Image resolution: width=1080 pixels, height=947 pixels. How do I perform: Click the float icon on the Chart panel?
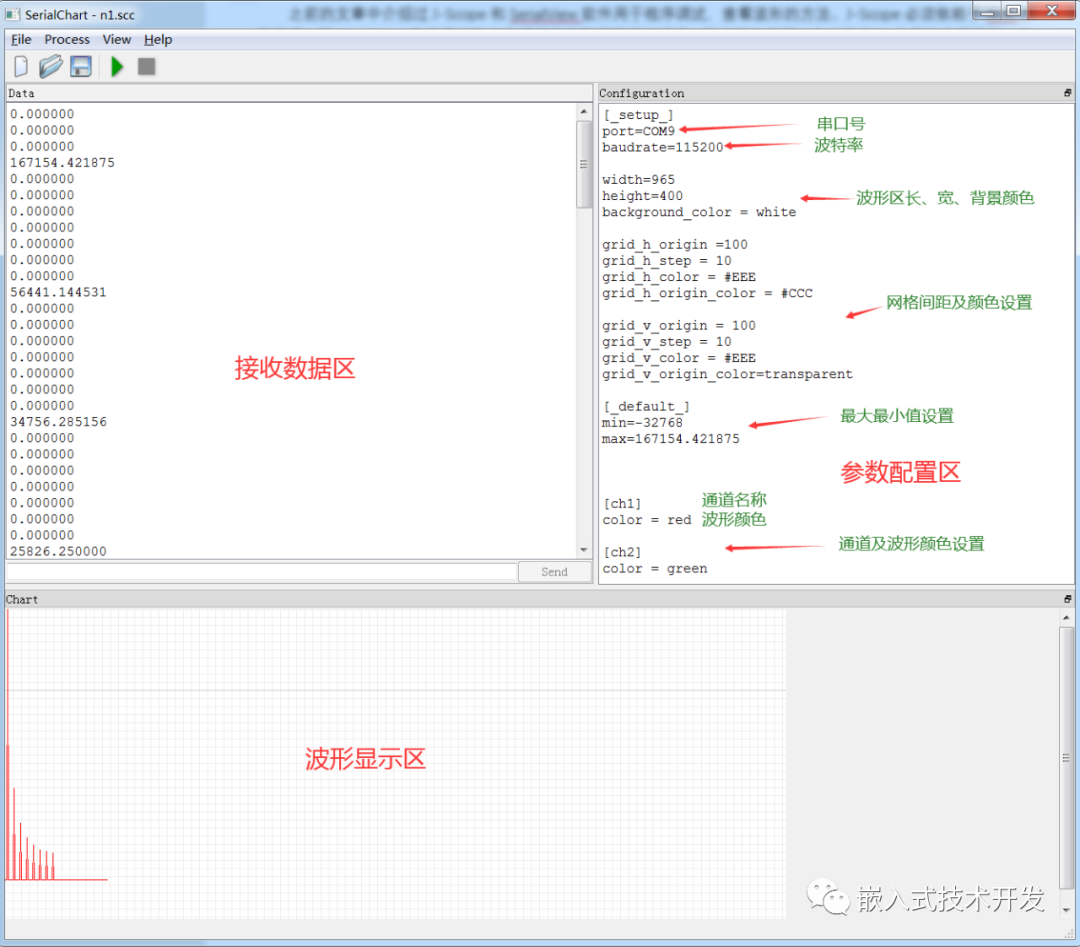(1066, 598)
